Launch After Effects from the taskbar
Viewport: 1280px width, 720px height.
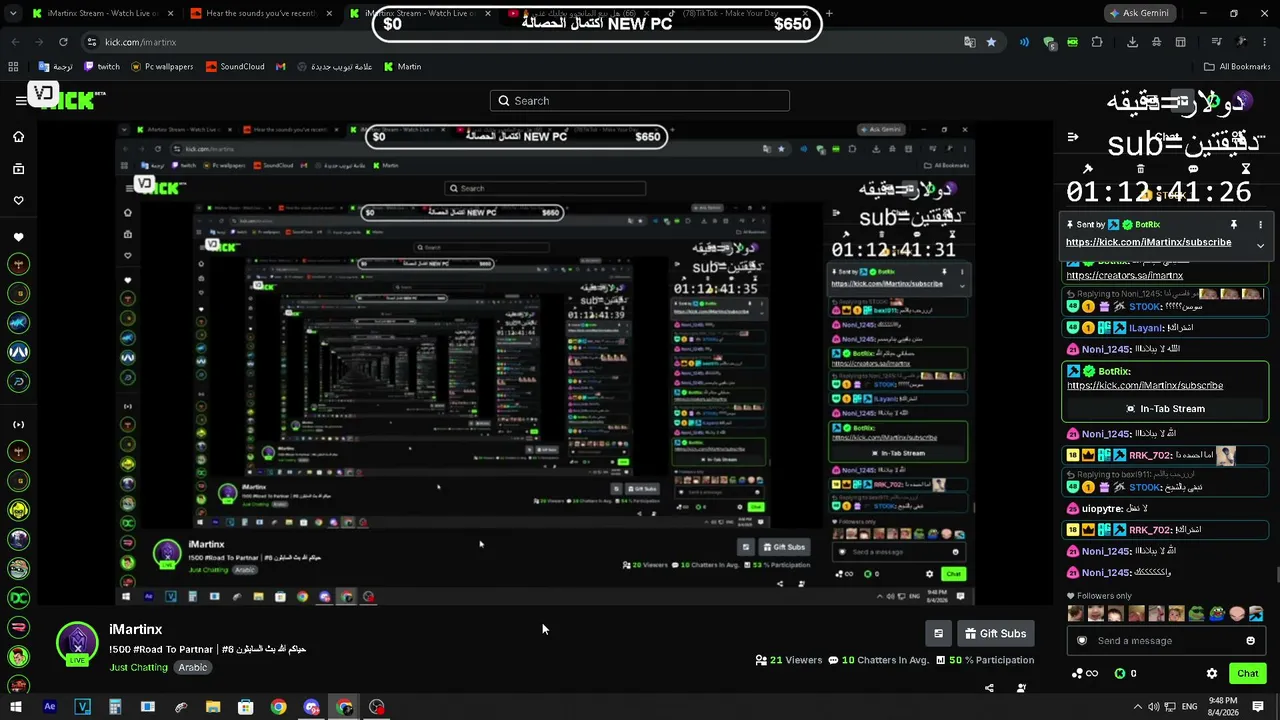pyautogui.click(x=49, y=707)
